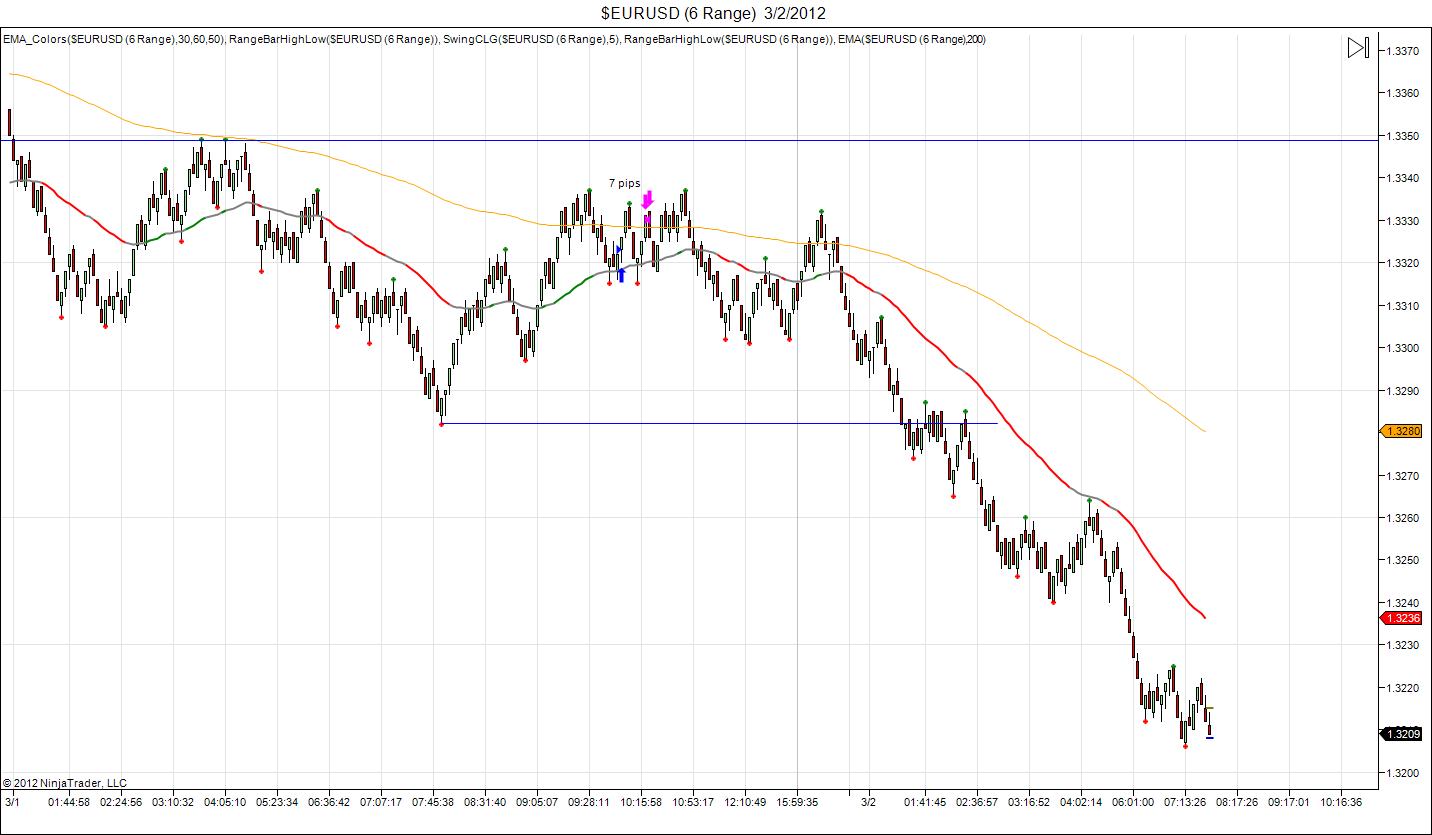This screenshot has width=1432, height=835.
Task: Click the black 1.3209 last price marker
Action: pos(1401,734)
